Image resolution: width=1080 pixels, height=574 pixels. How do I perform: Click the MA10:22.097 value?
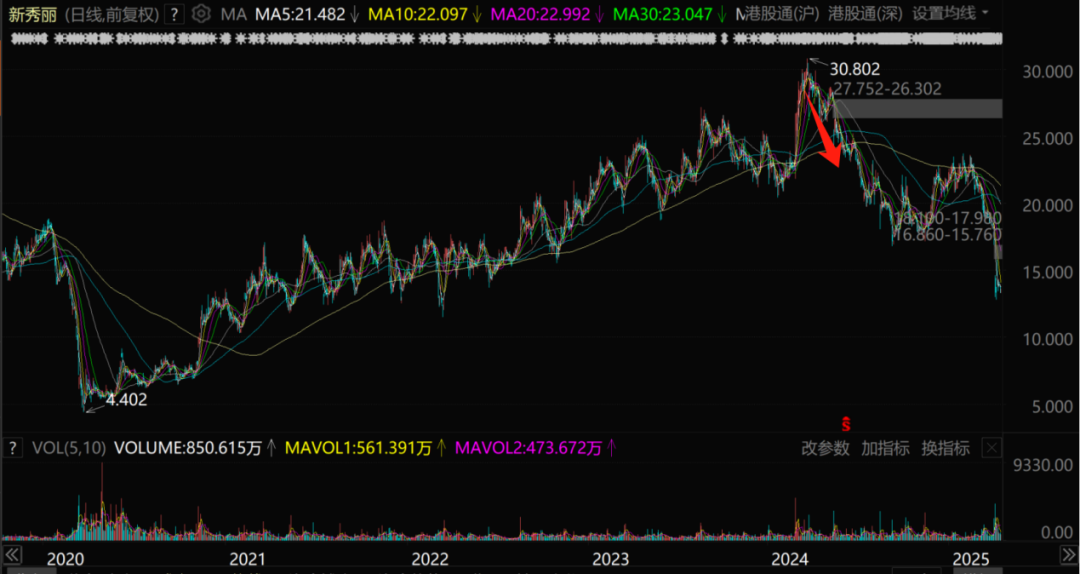tap(418, 14)
